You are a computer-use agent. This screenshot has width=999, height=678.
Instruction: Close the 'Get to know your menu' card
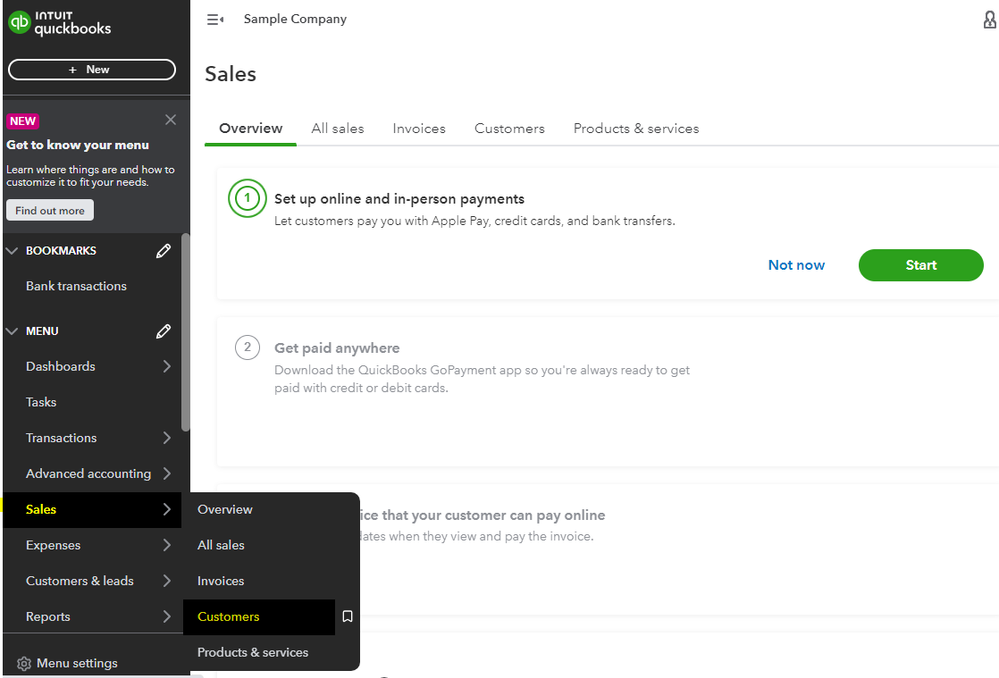[x=170, y=120]
